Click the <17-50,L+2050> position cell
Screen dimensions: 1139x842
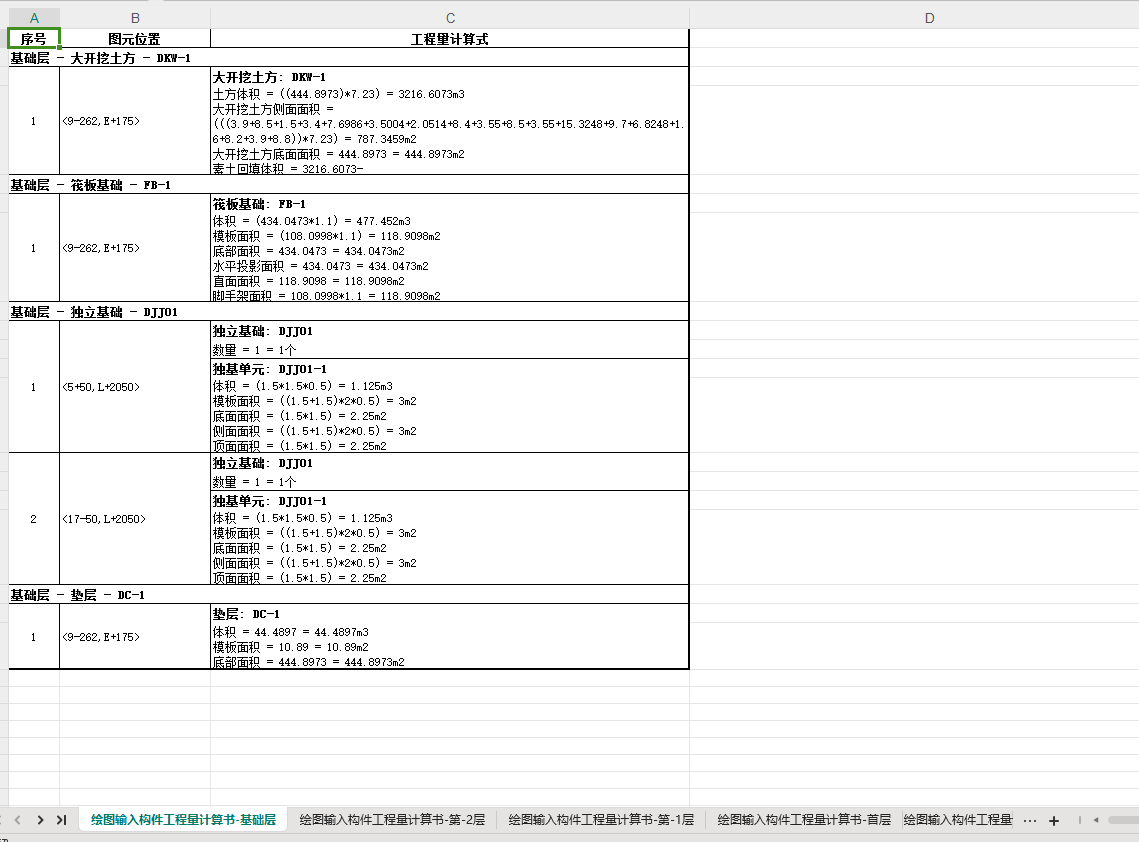coord(135,519)
